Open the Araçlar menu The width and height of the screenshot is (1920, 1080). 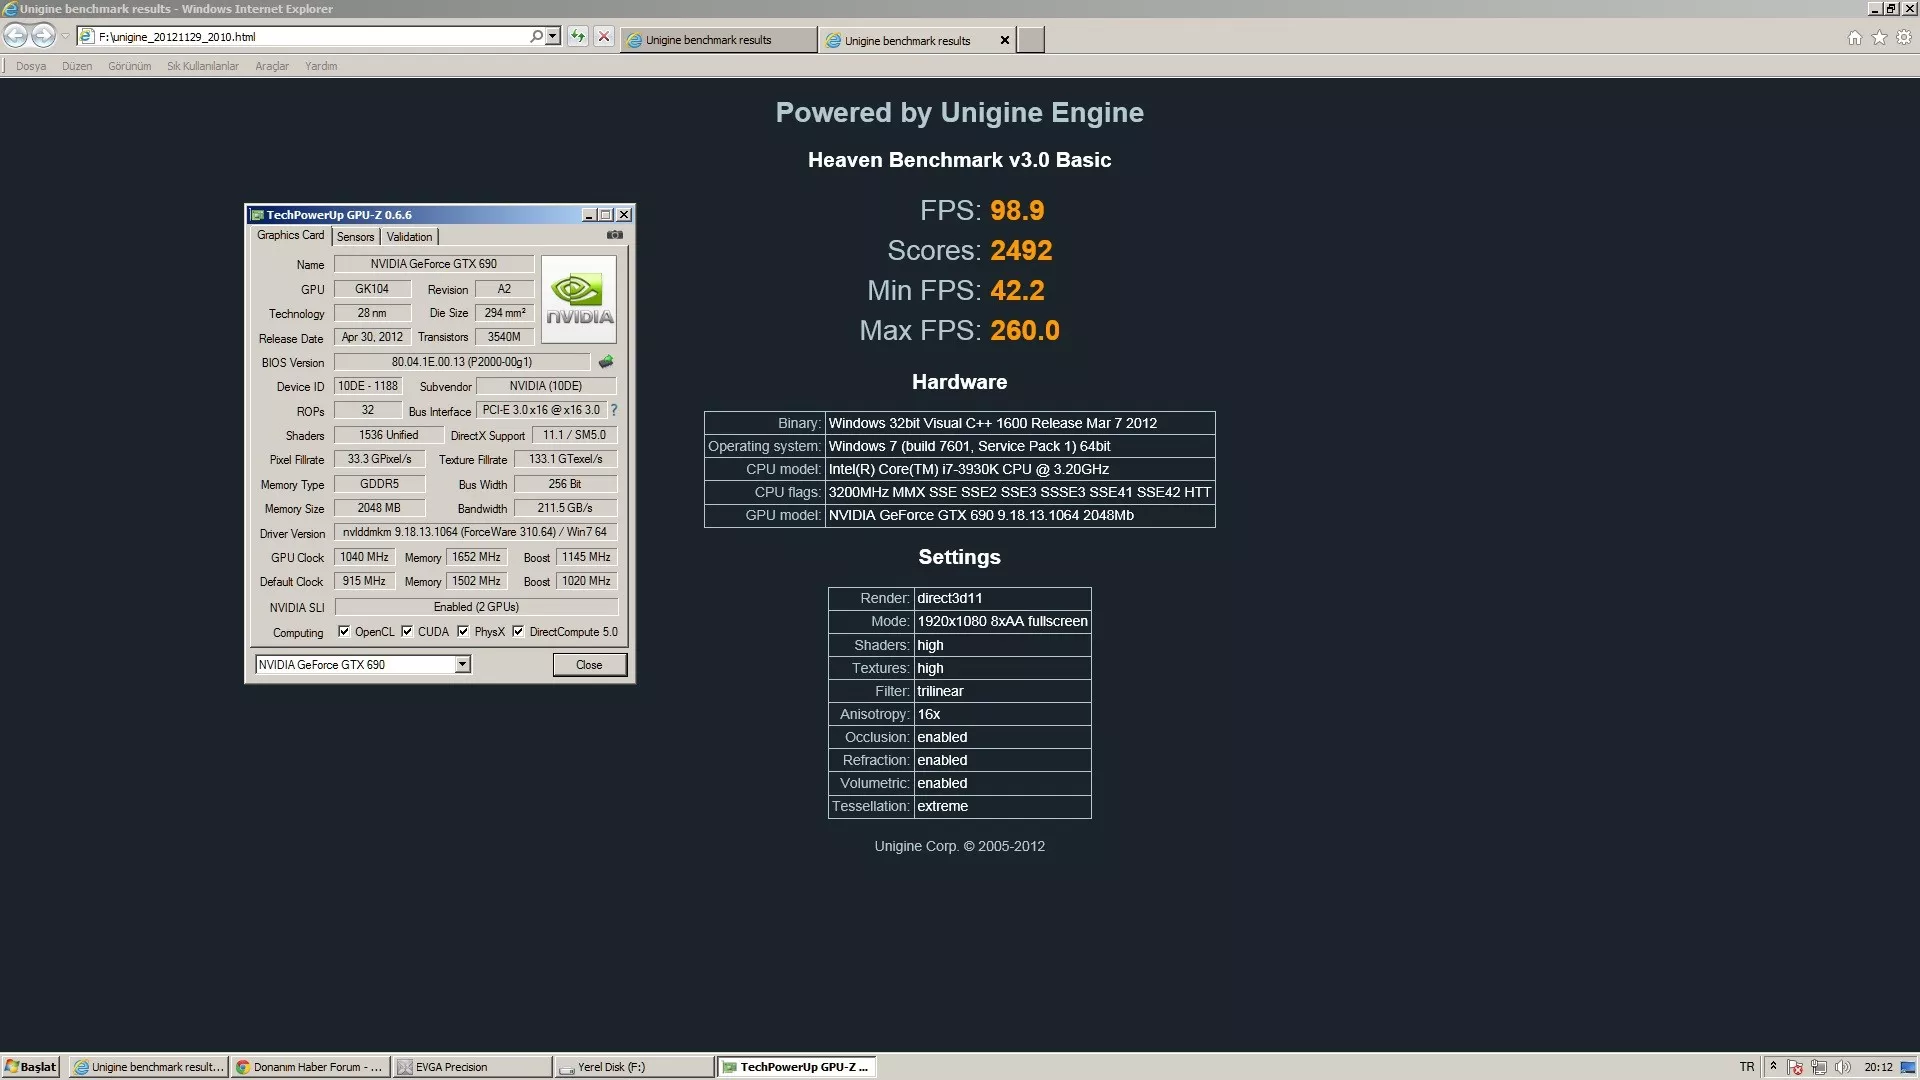point(272,66)
